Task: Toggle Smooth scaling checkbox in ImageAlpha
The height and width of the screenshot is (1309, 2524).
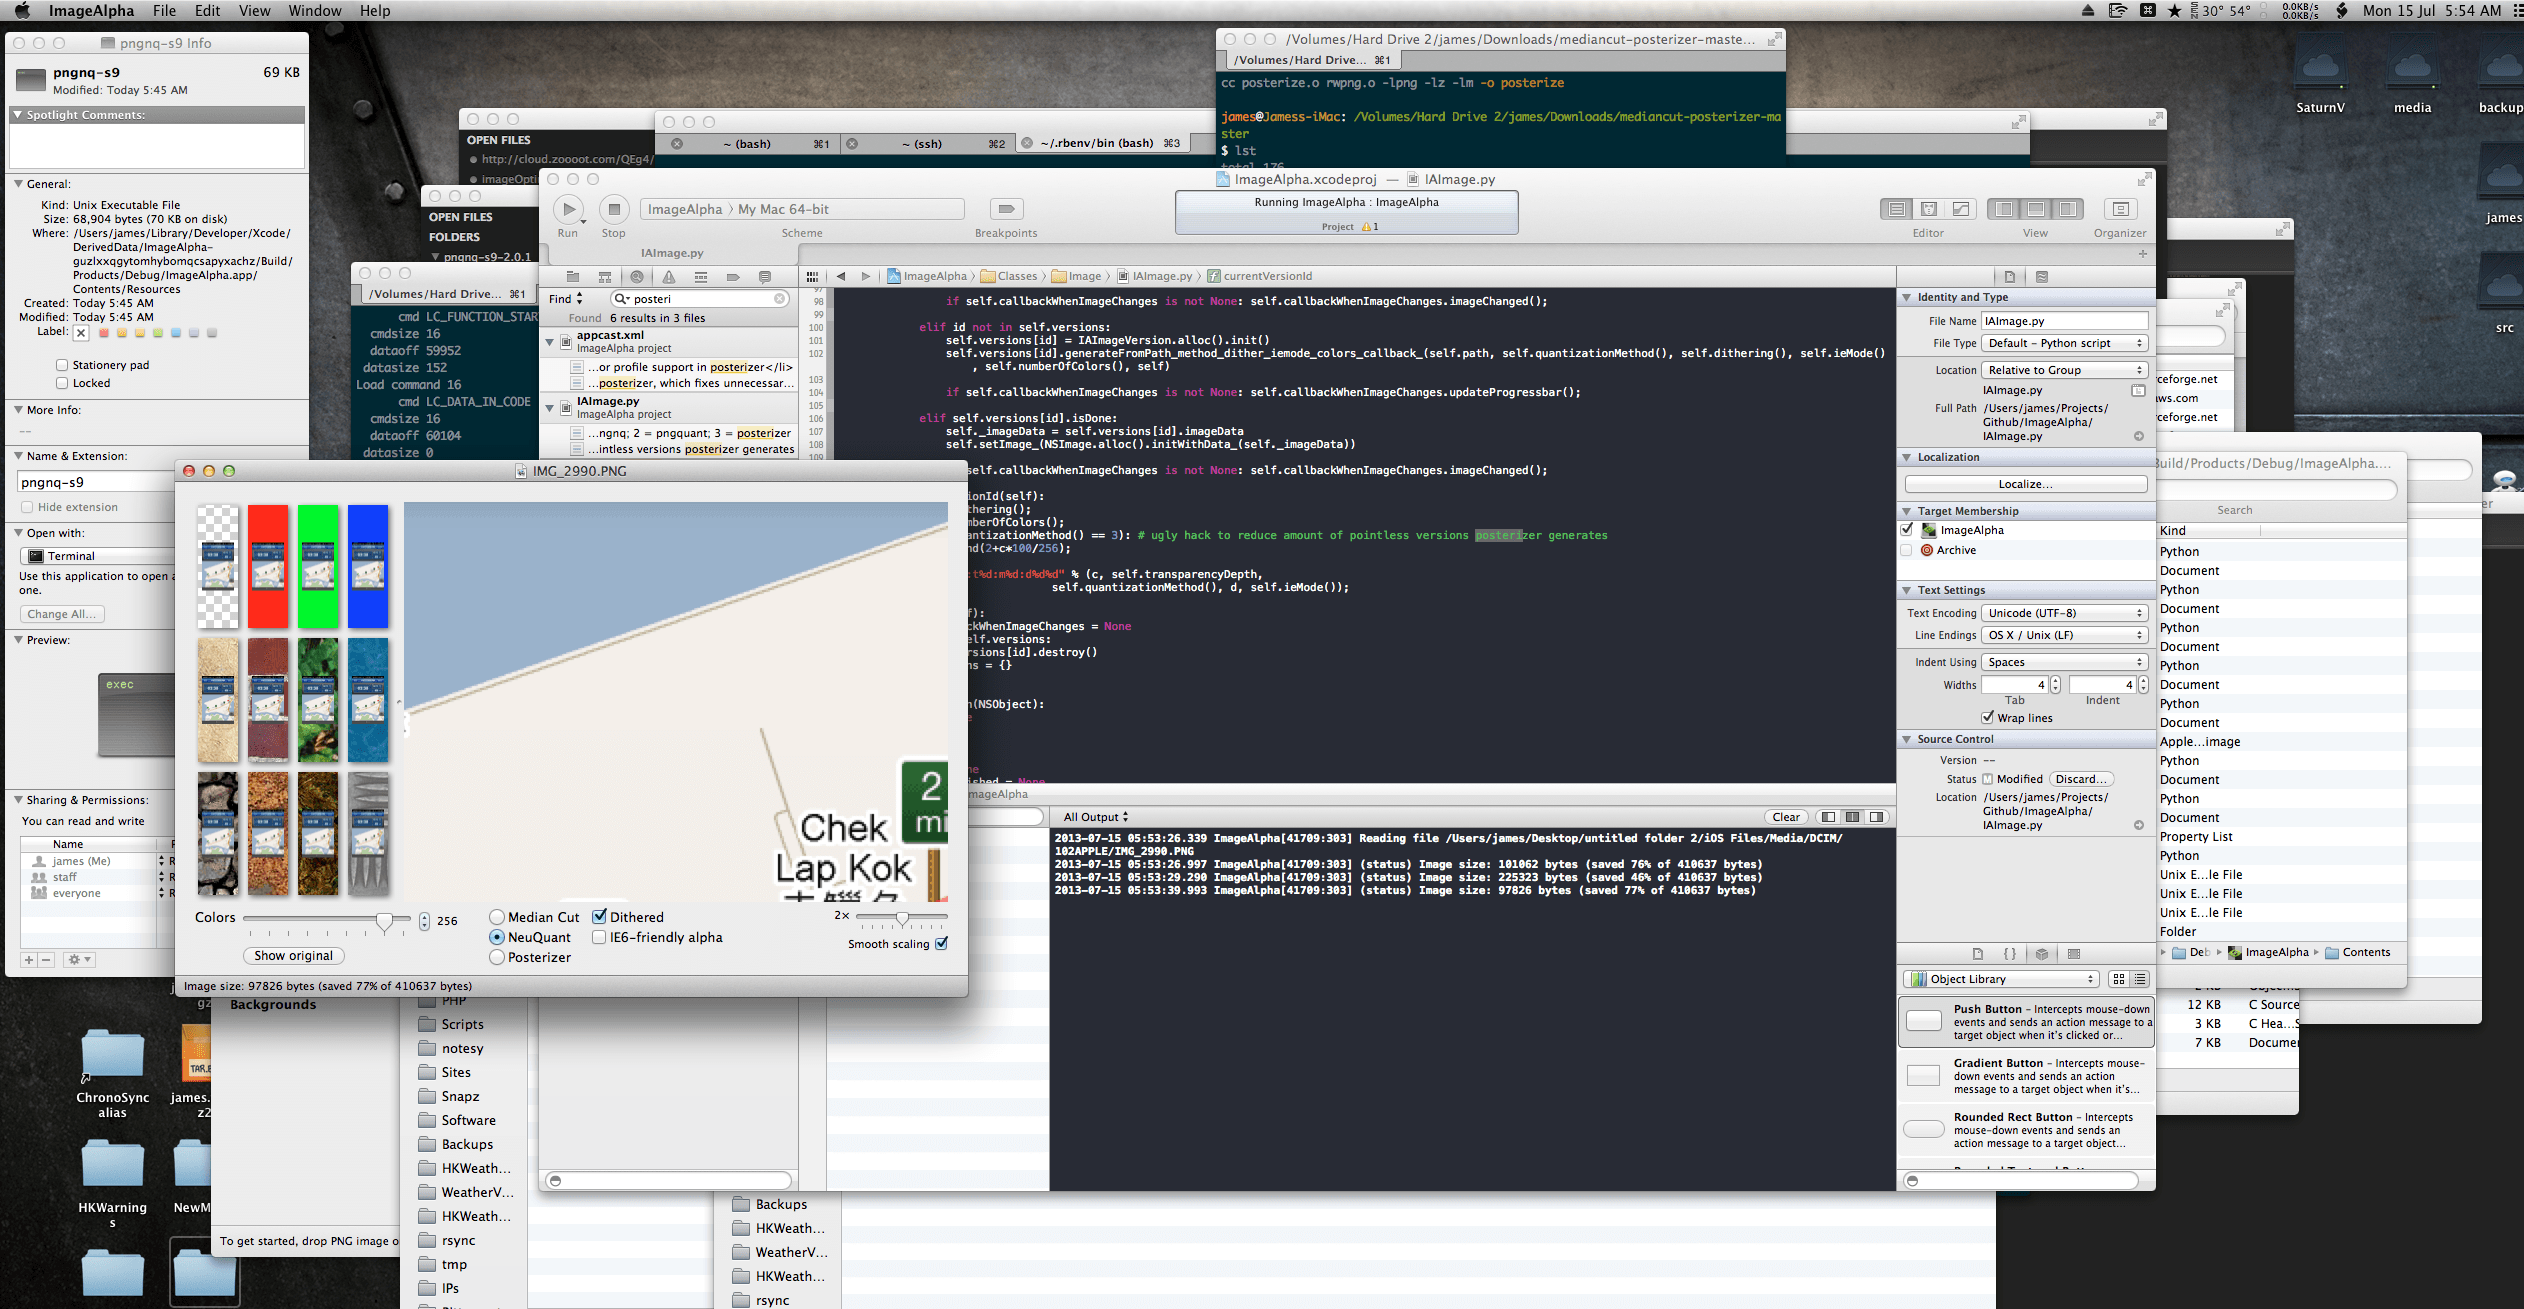Action: (938, 943)
